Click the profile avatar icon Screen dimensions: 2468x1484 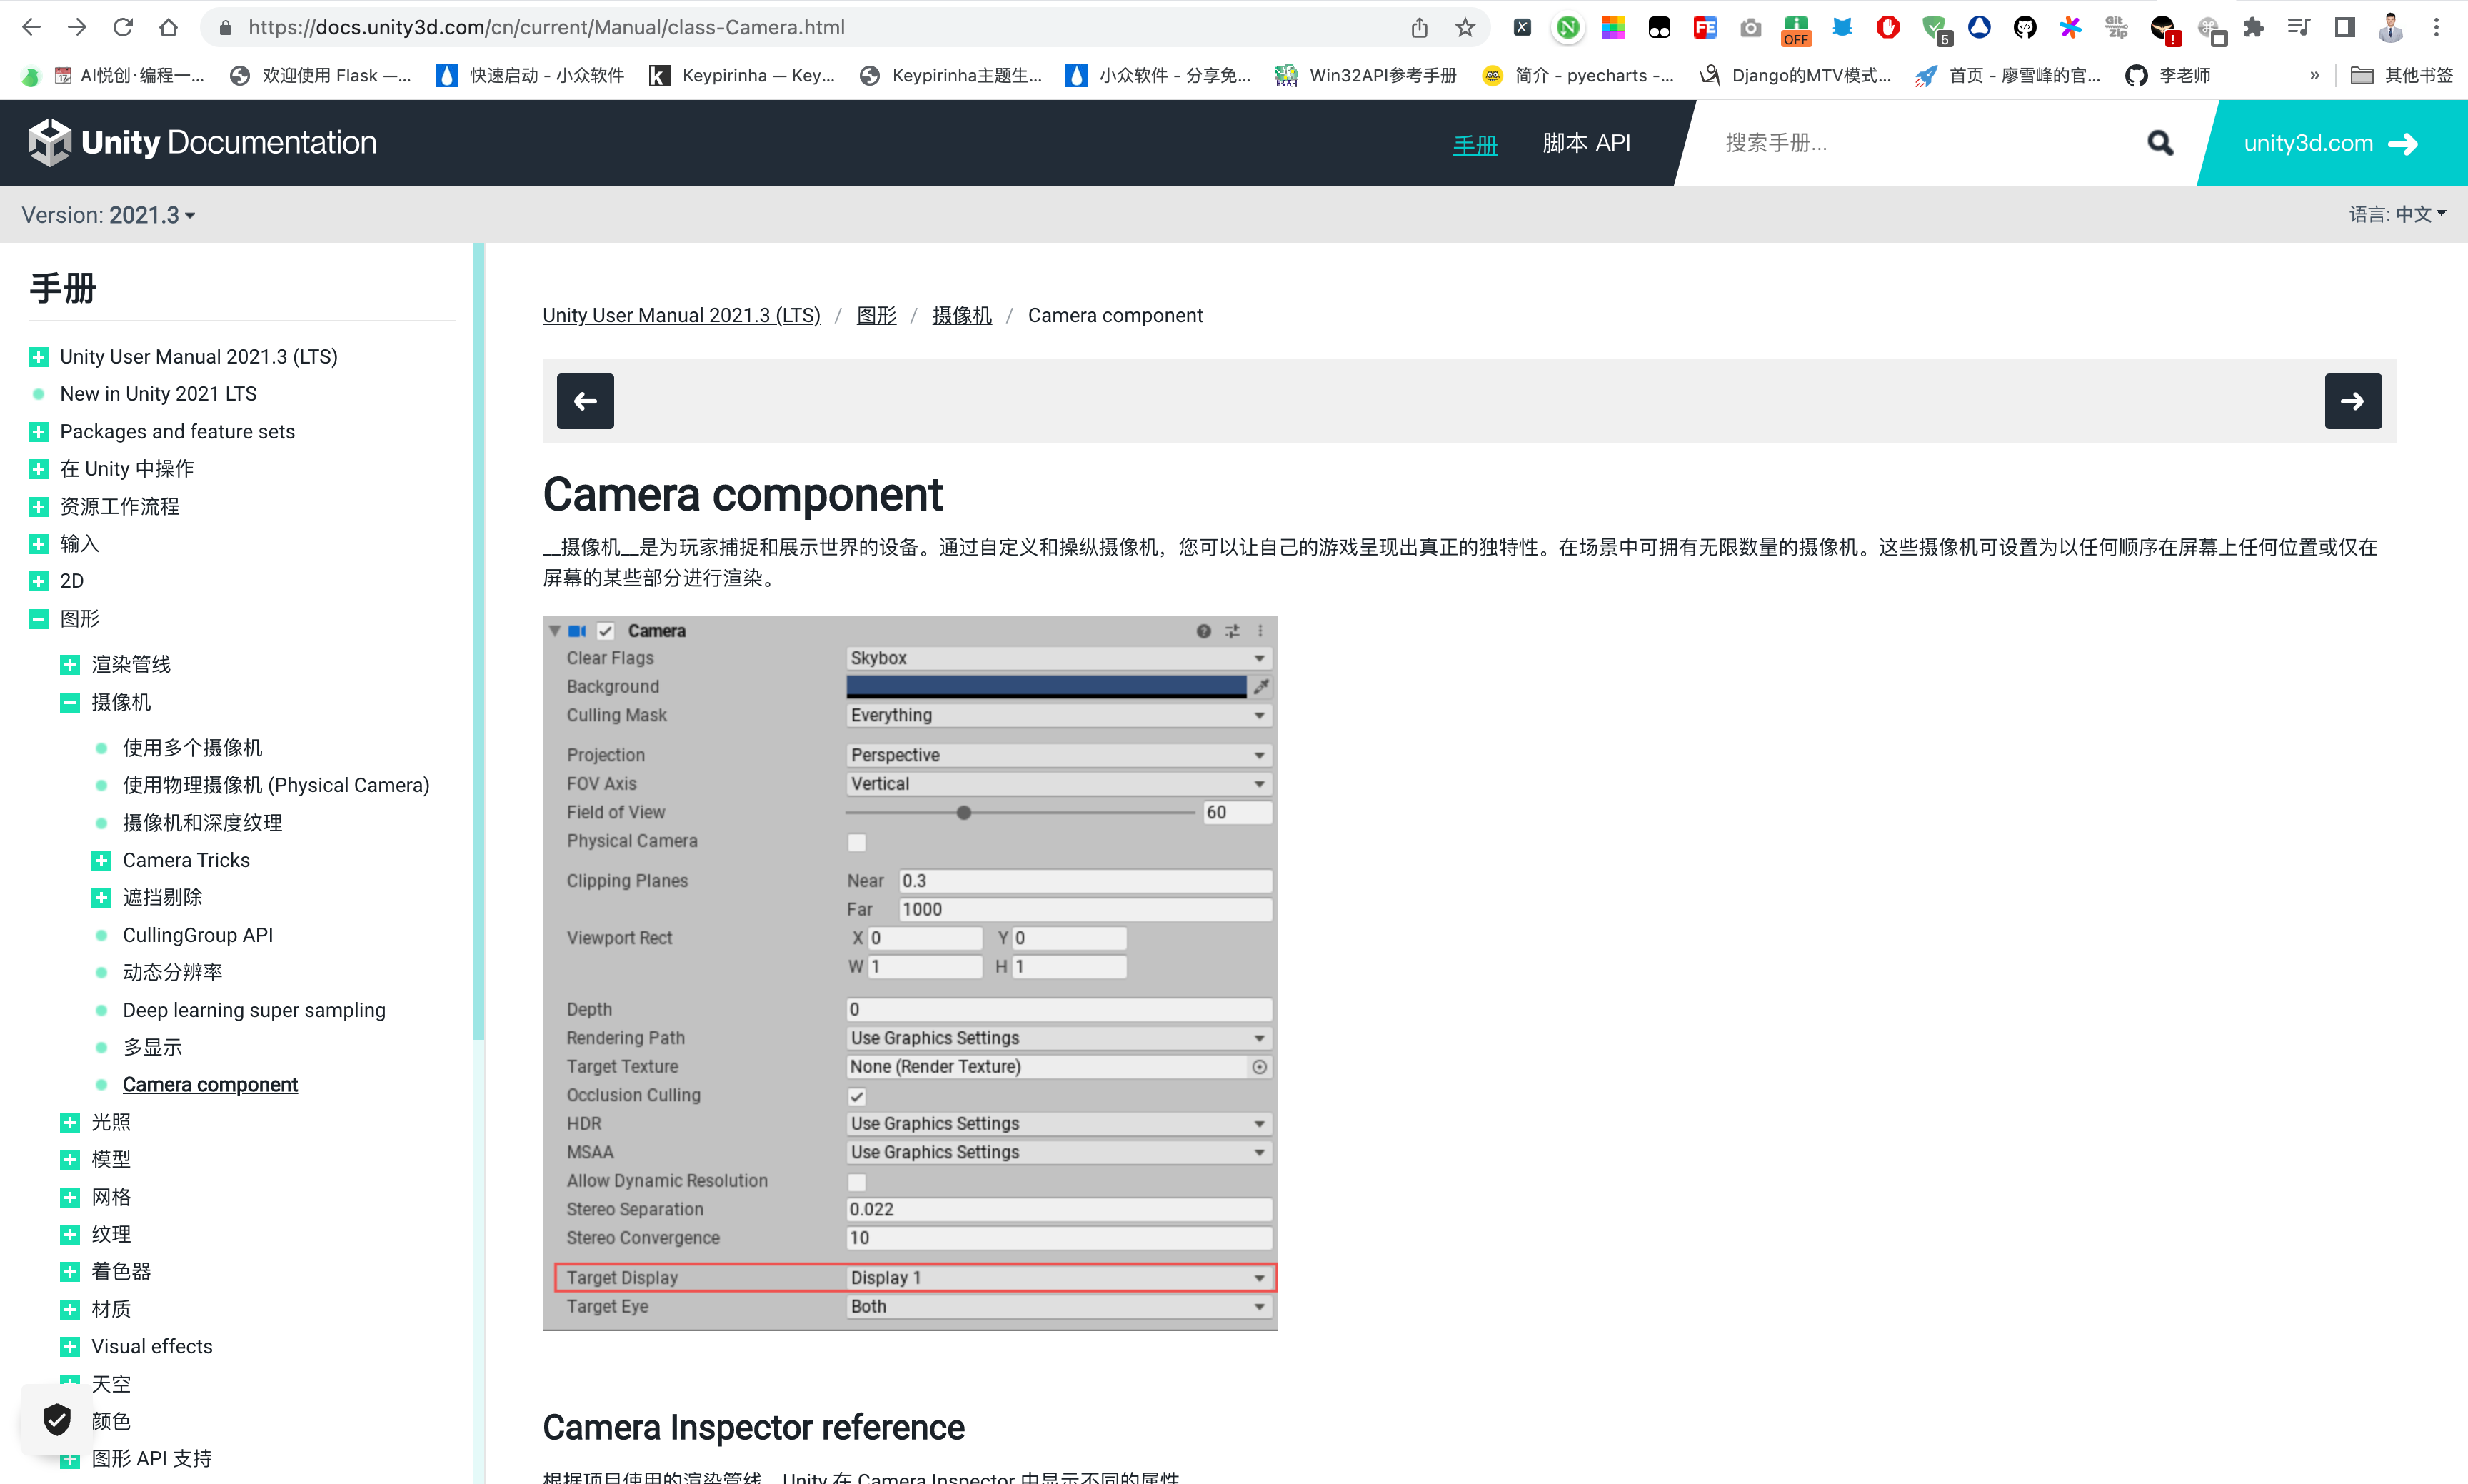coord(2390,27)
